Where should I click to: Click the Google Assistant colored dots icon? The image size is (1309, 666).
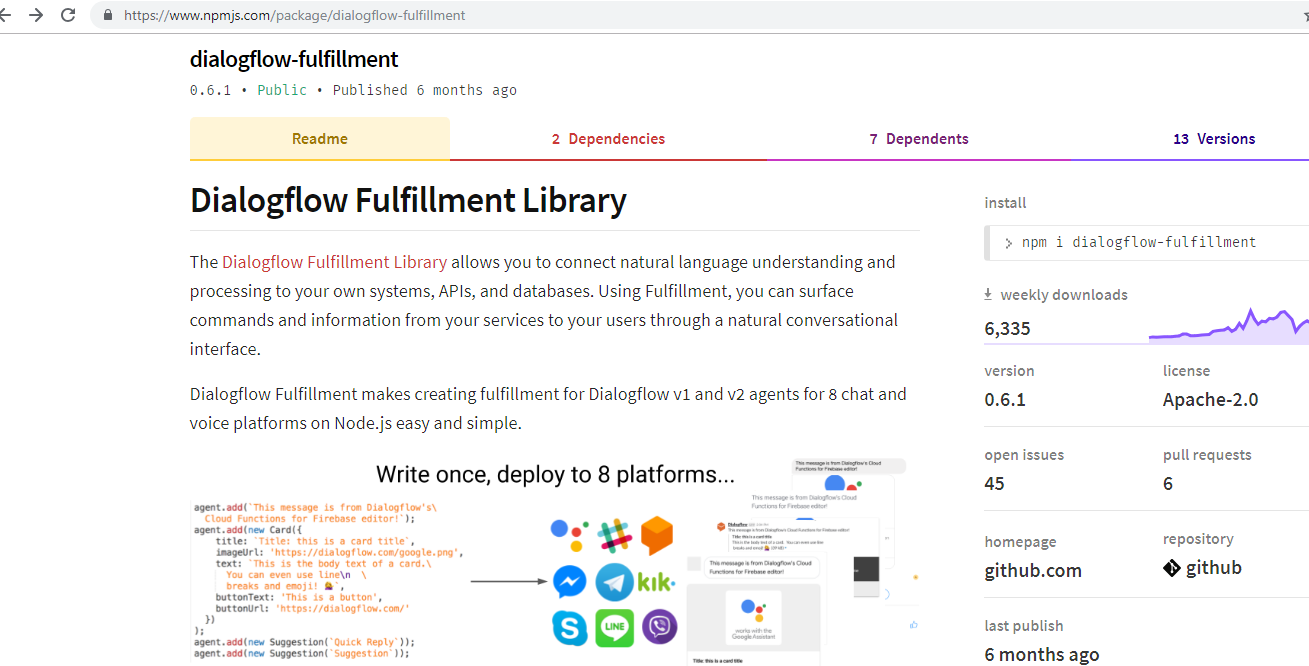point(569,535)
